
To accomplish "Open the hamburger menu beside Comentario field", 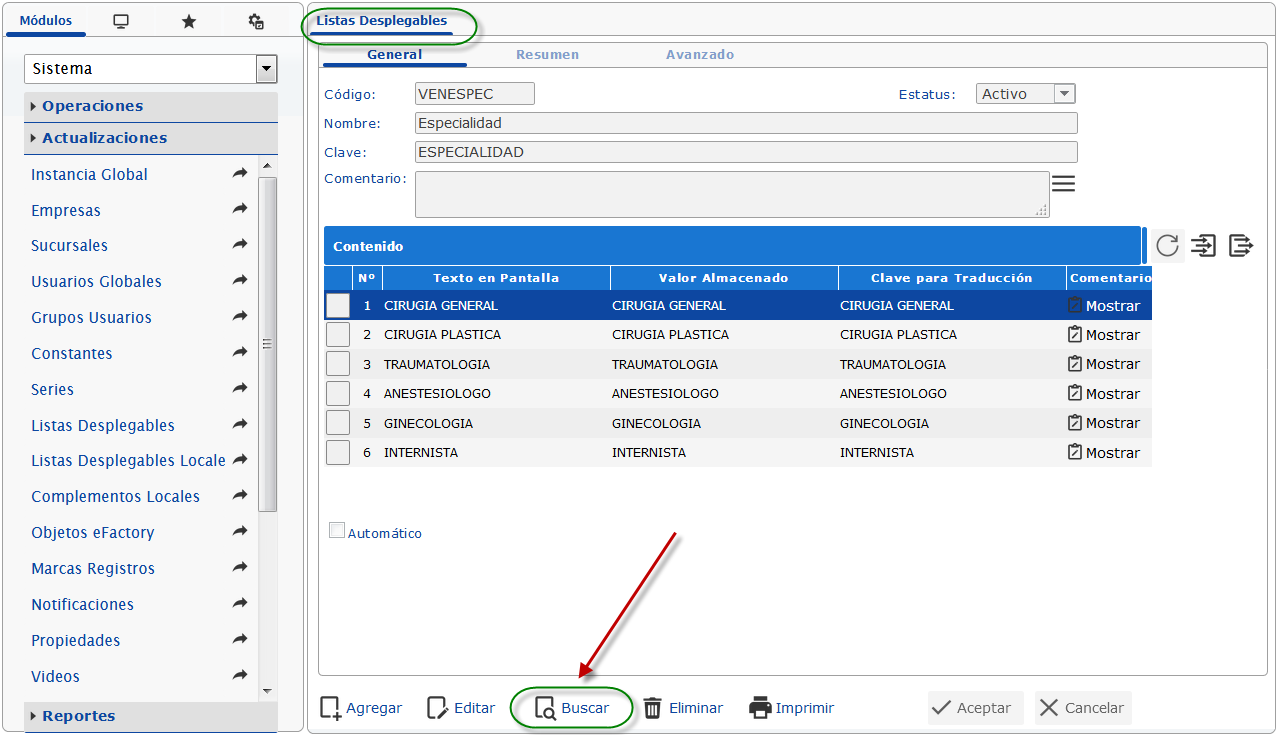I will point(1063,184).
